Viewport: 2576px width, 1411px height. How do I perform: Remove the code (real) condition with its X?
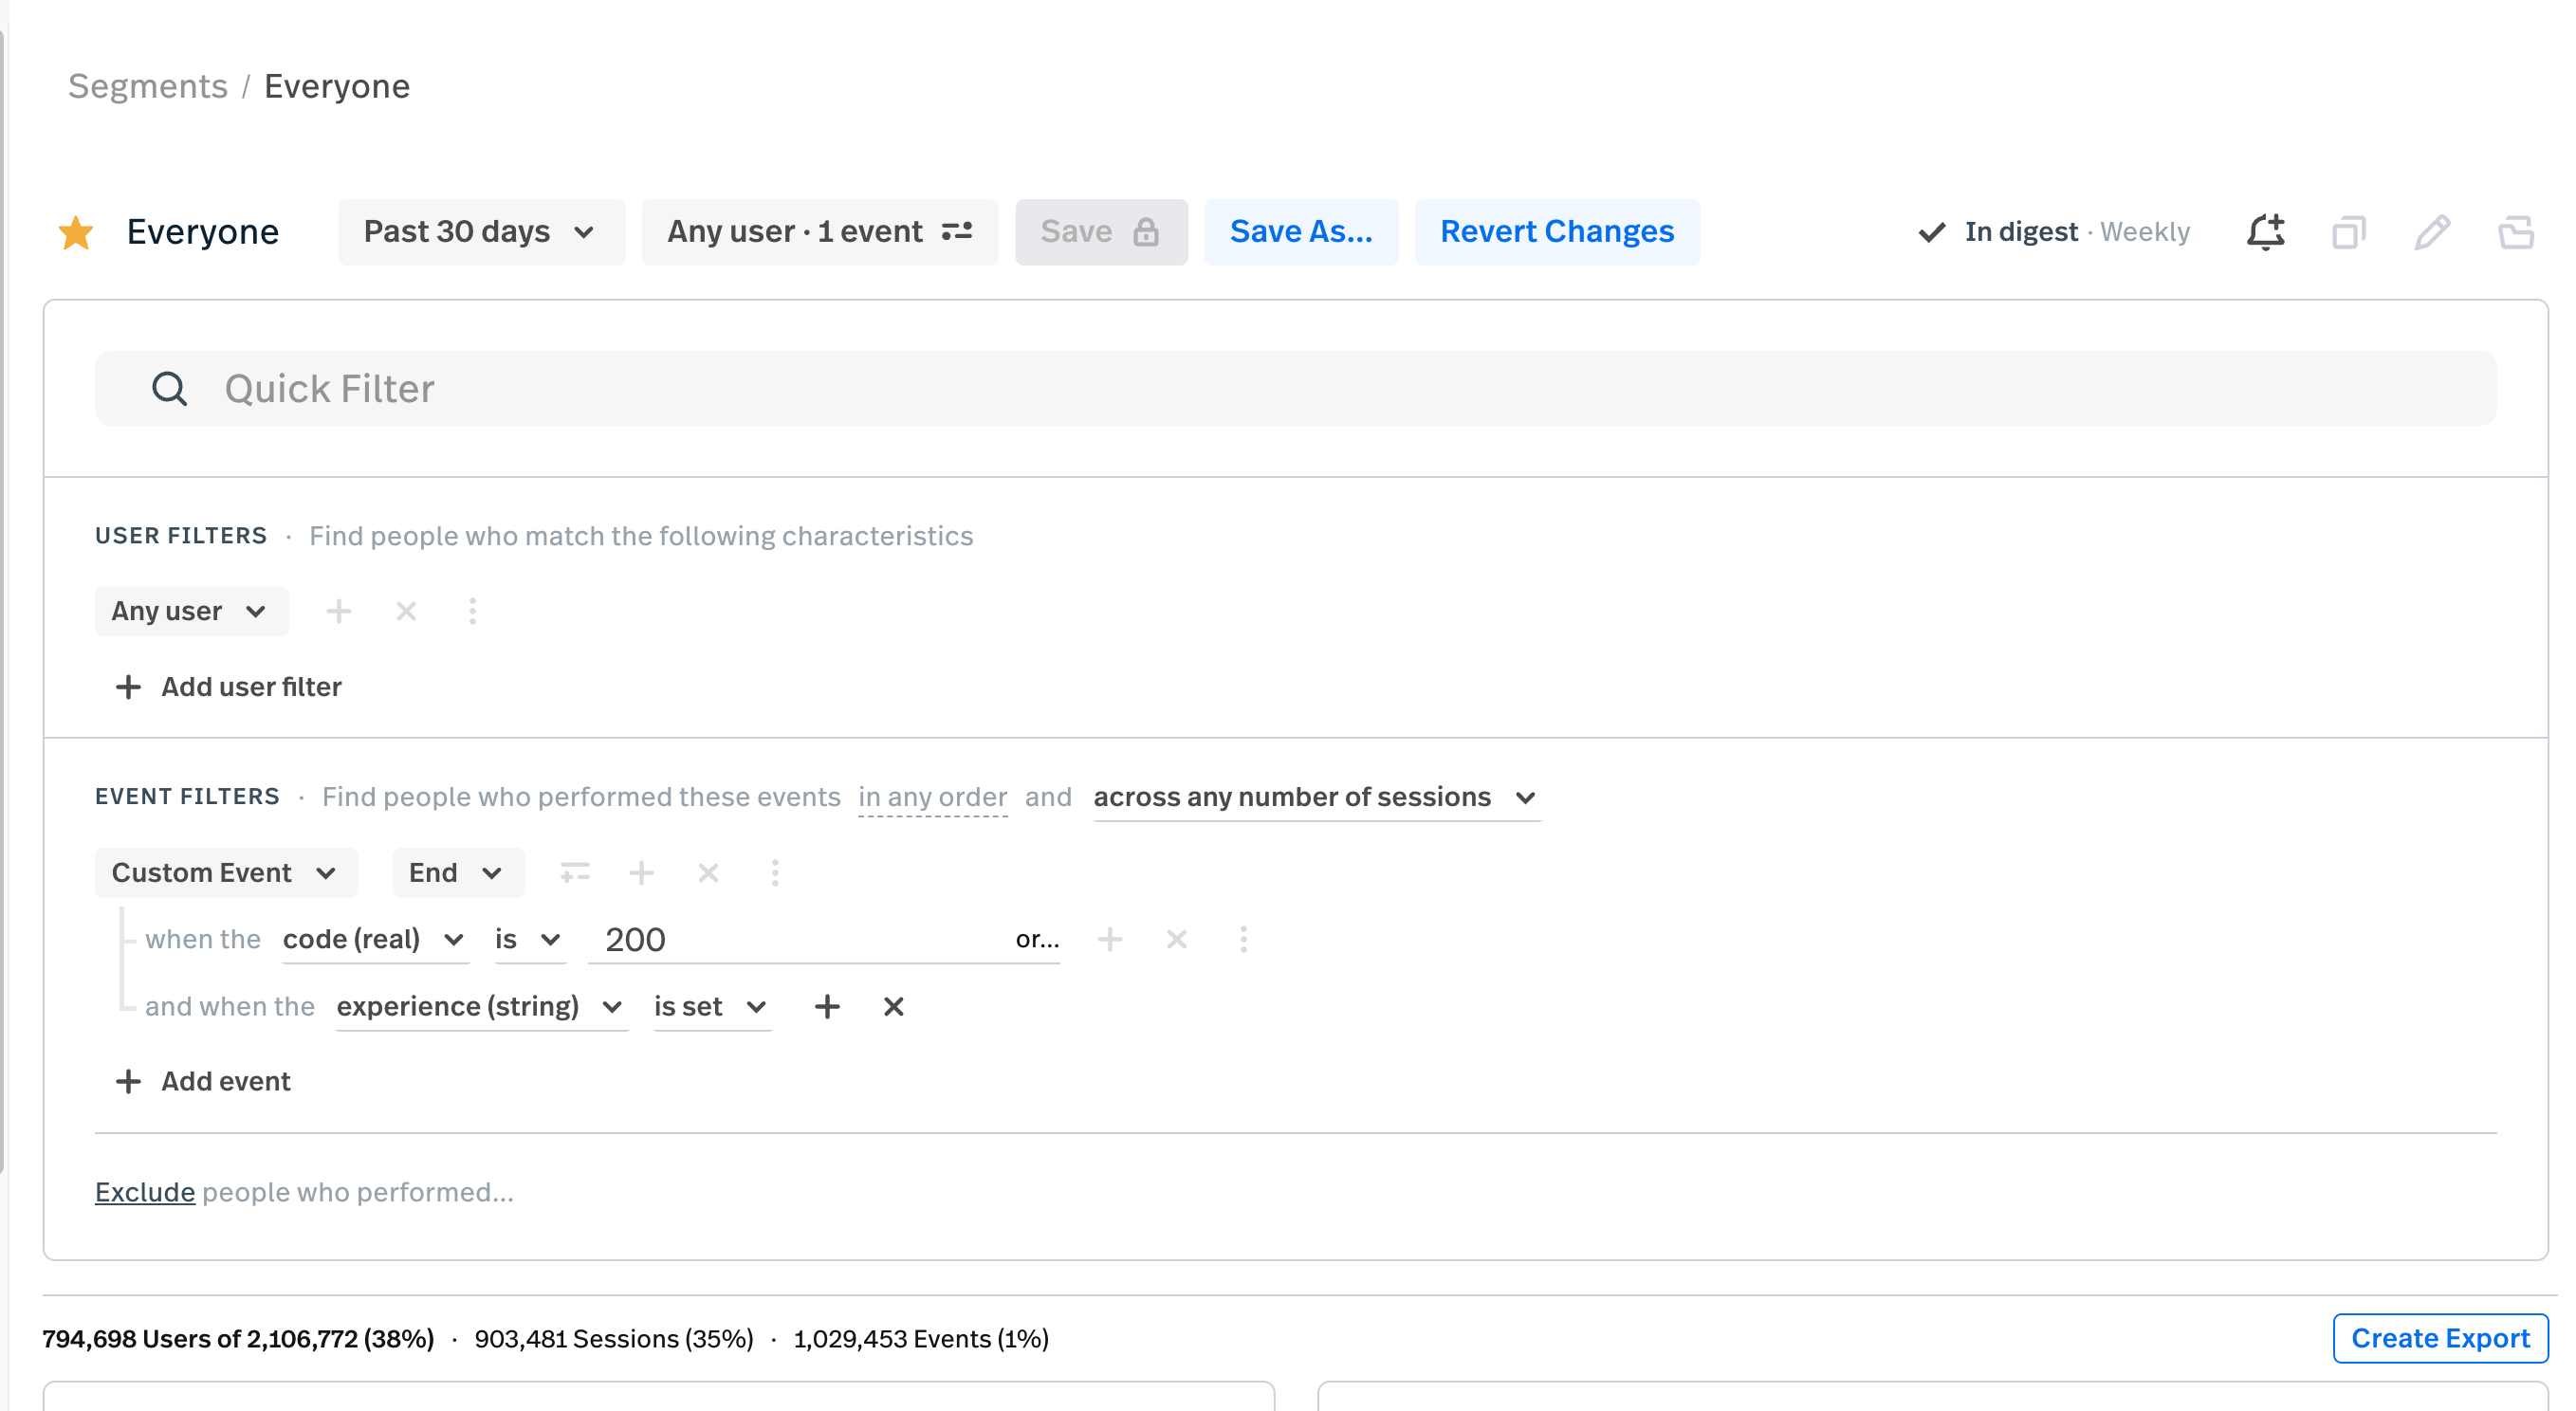click(x=1176, y=939)
